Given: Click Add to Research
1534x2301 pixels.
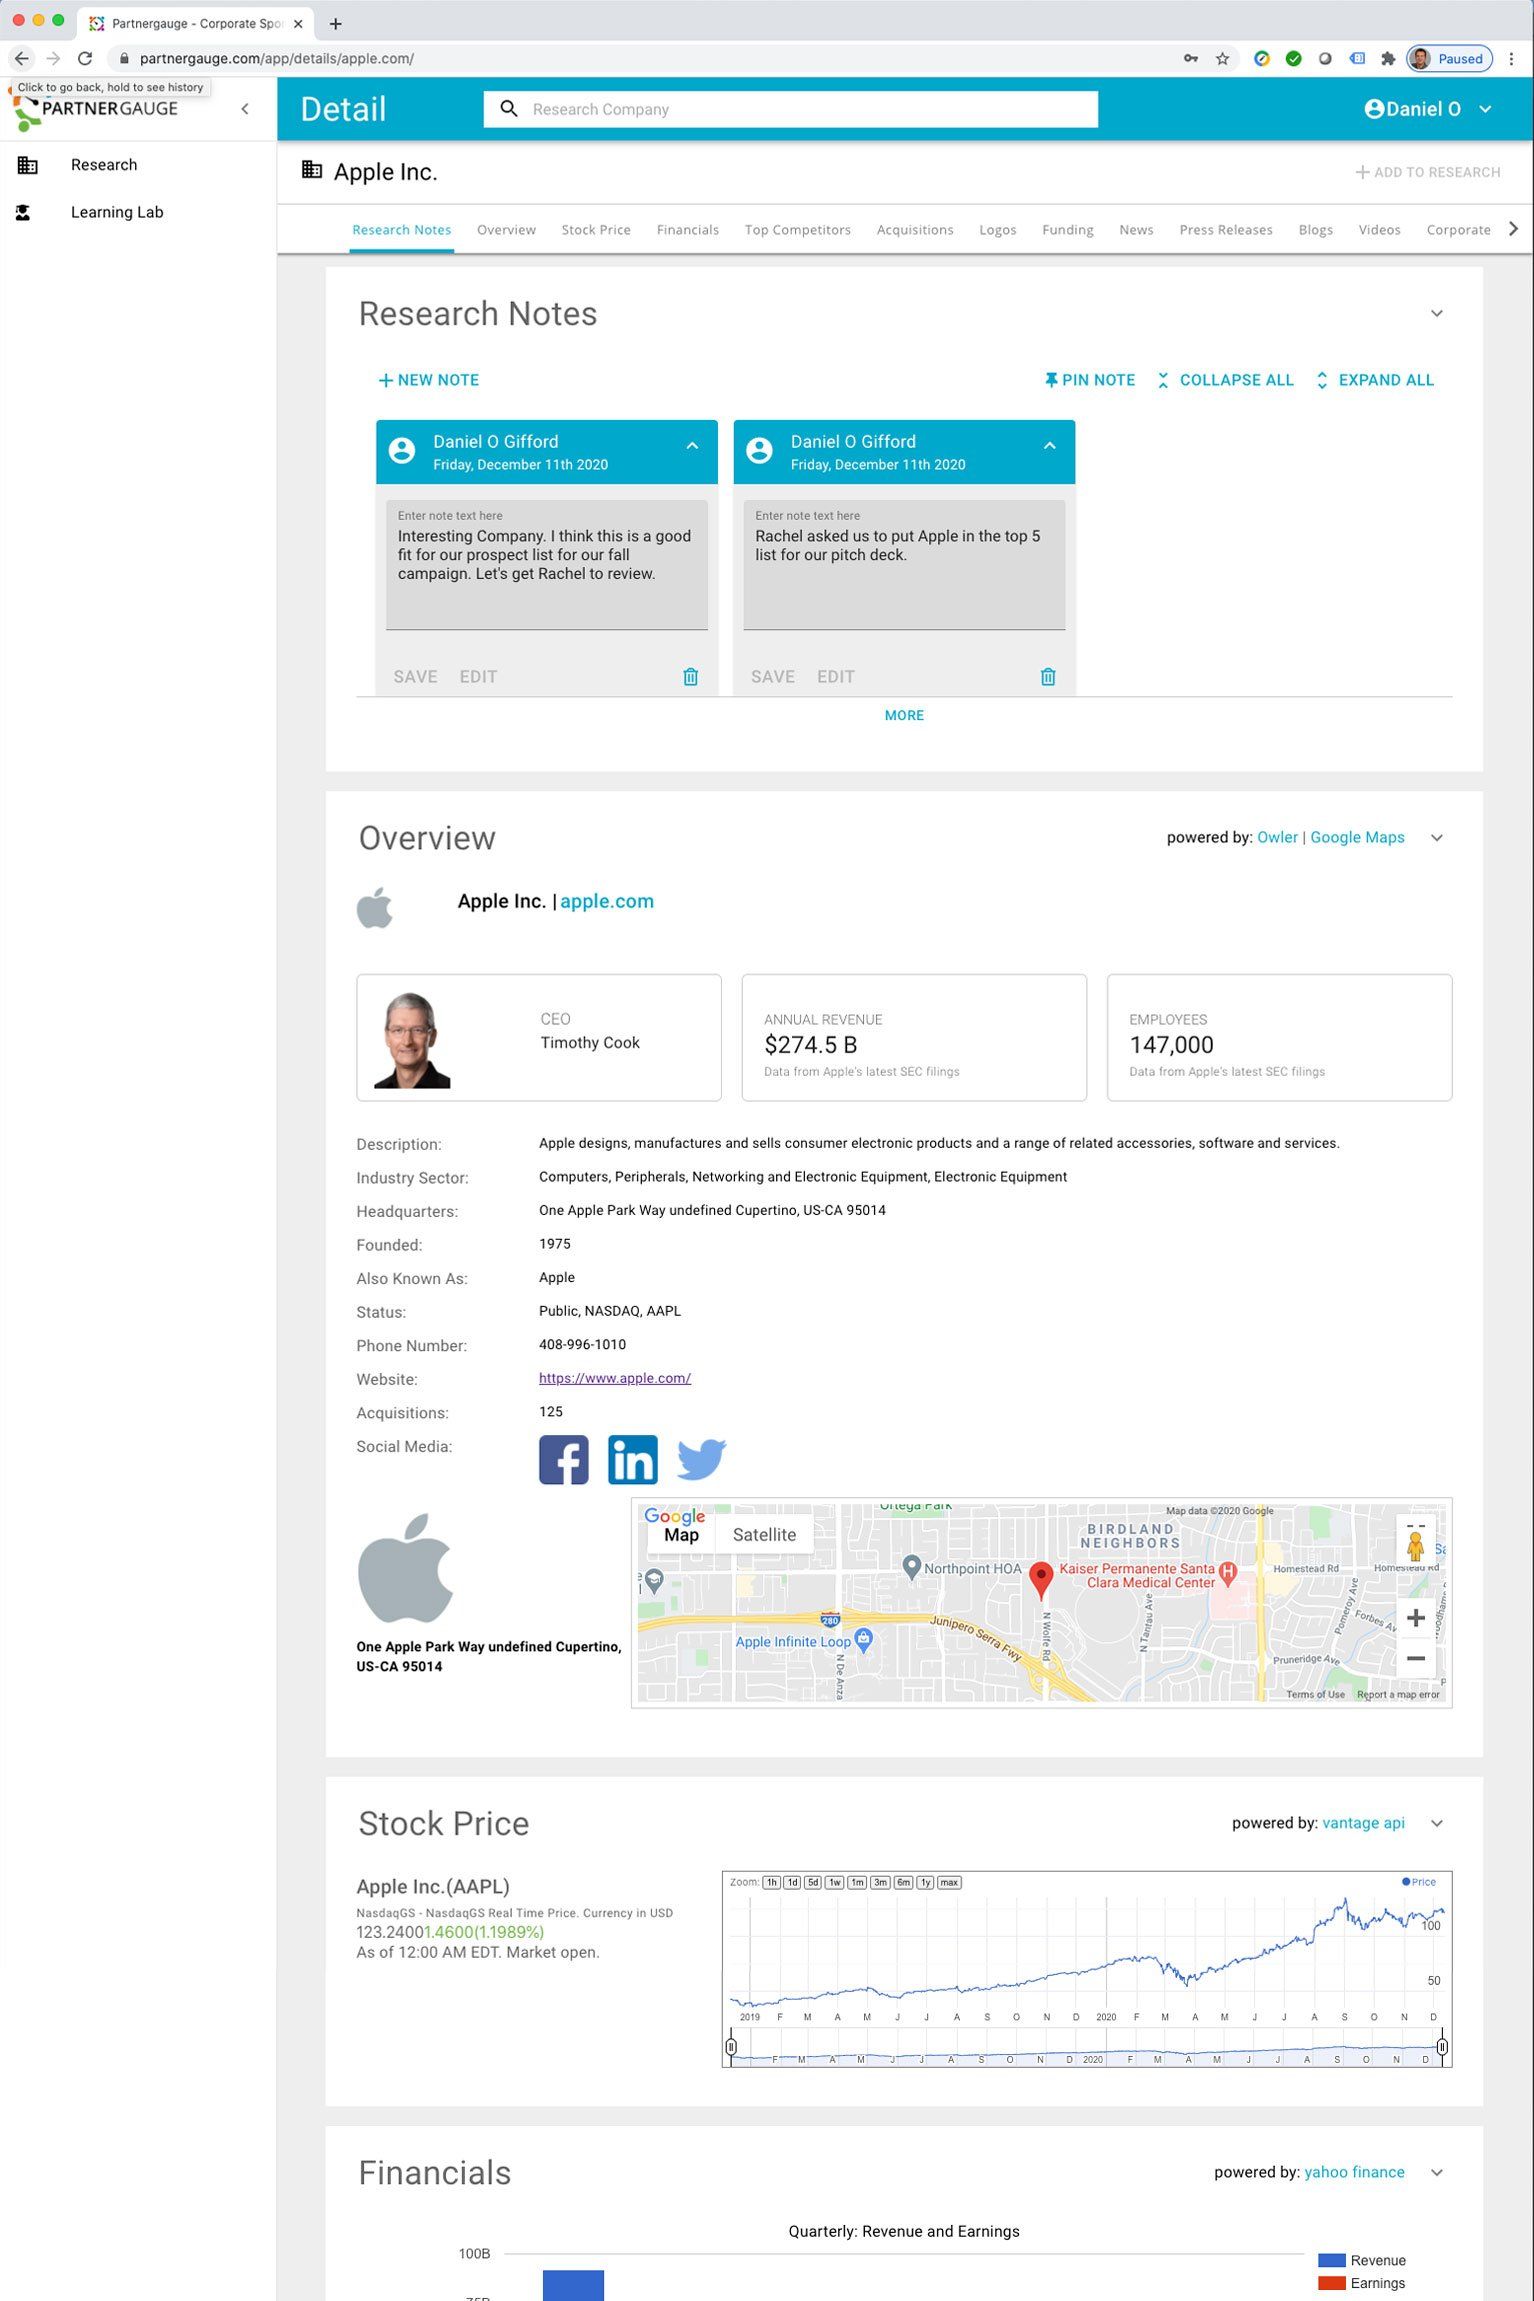Looking at the screenshot, I should click(1428, 172).
